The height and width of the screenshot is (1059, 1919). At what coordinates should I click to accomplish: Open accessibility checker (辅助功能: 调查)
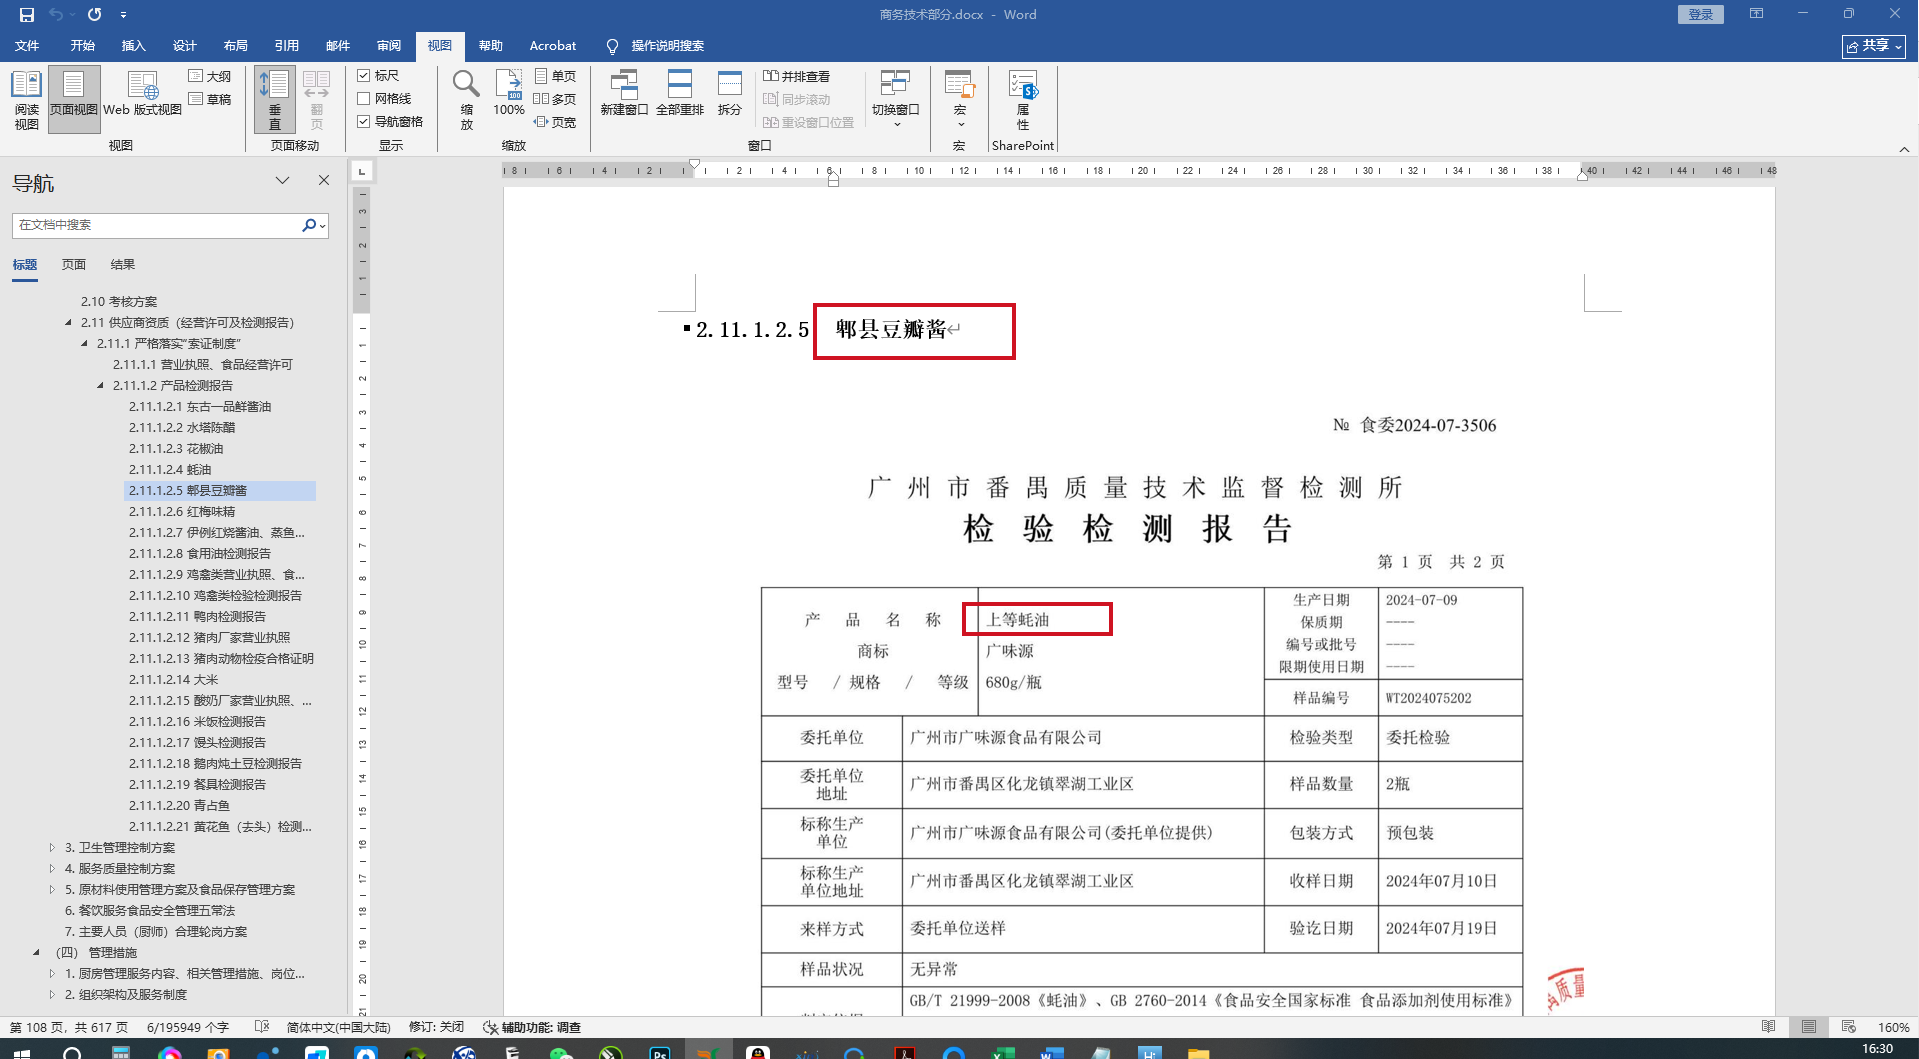[532, 1027]
